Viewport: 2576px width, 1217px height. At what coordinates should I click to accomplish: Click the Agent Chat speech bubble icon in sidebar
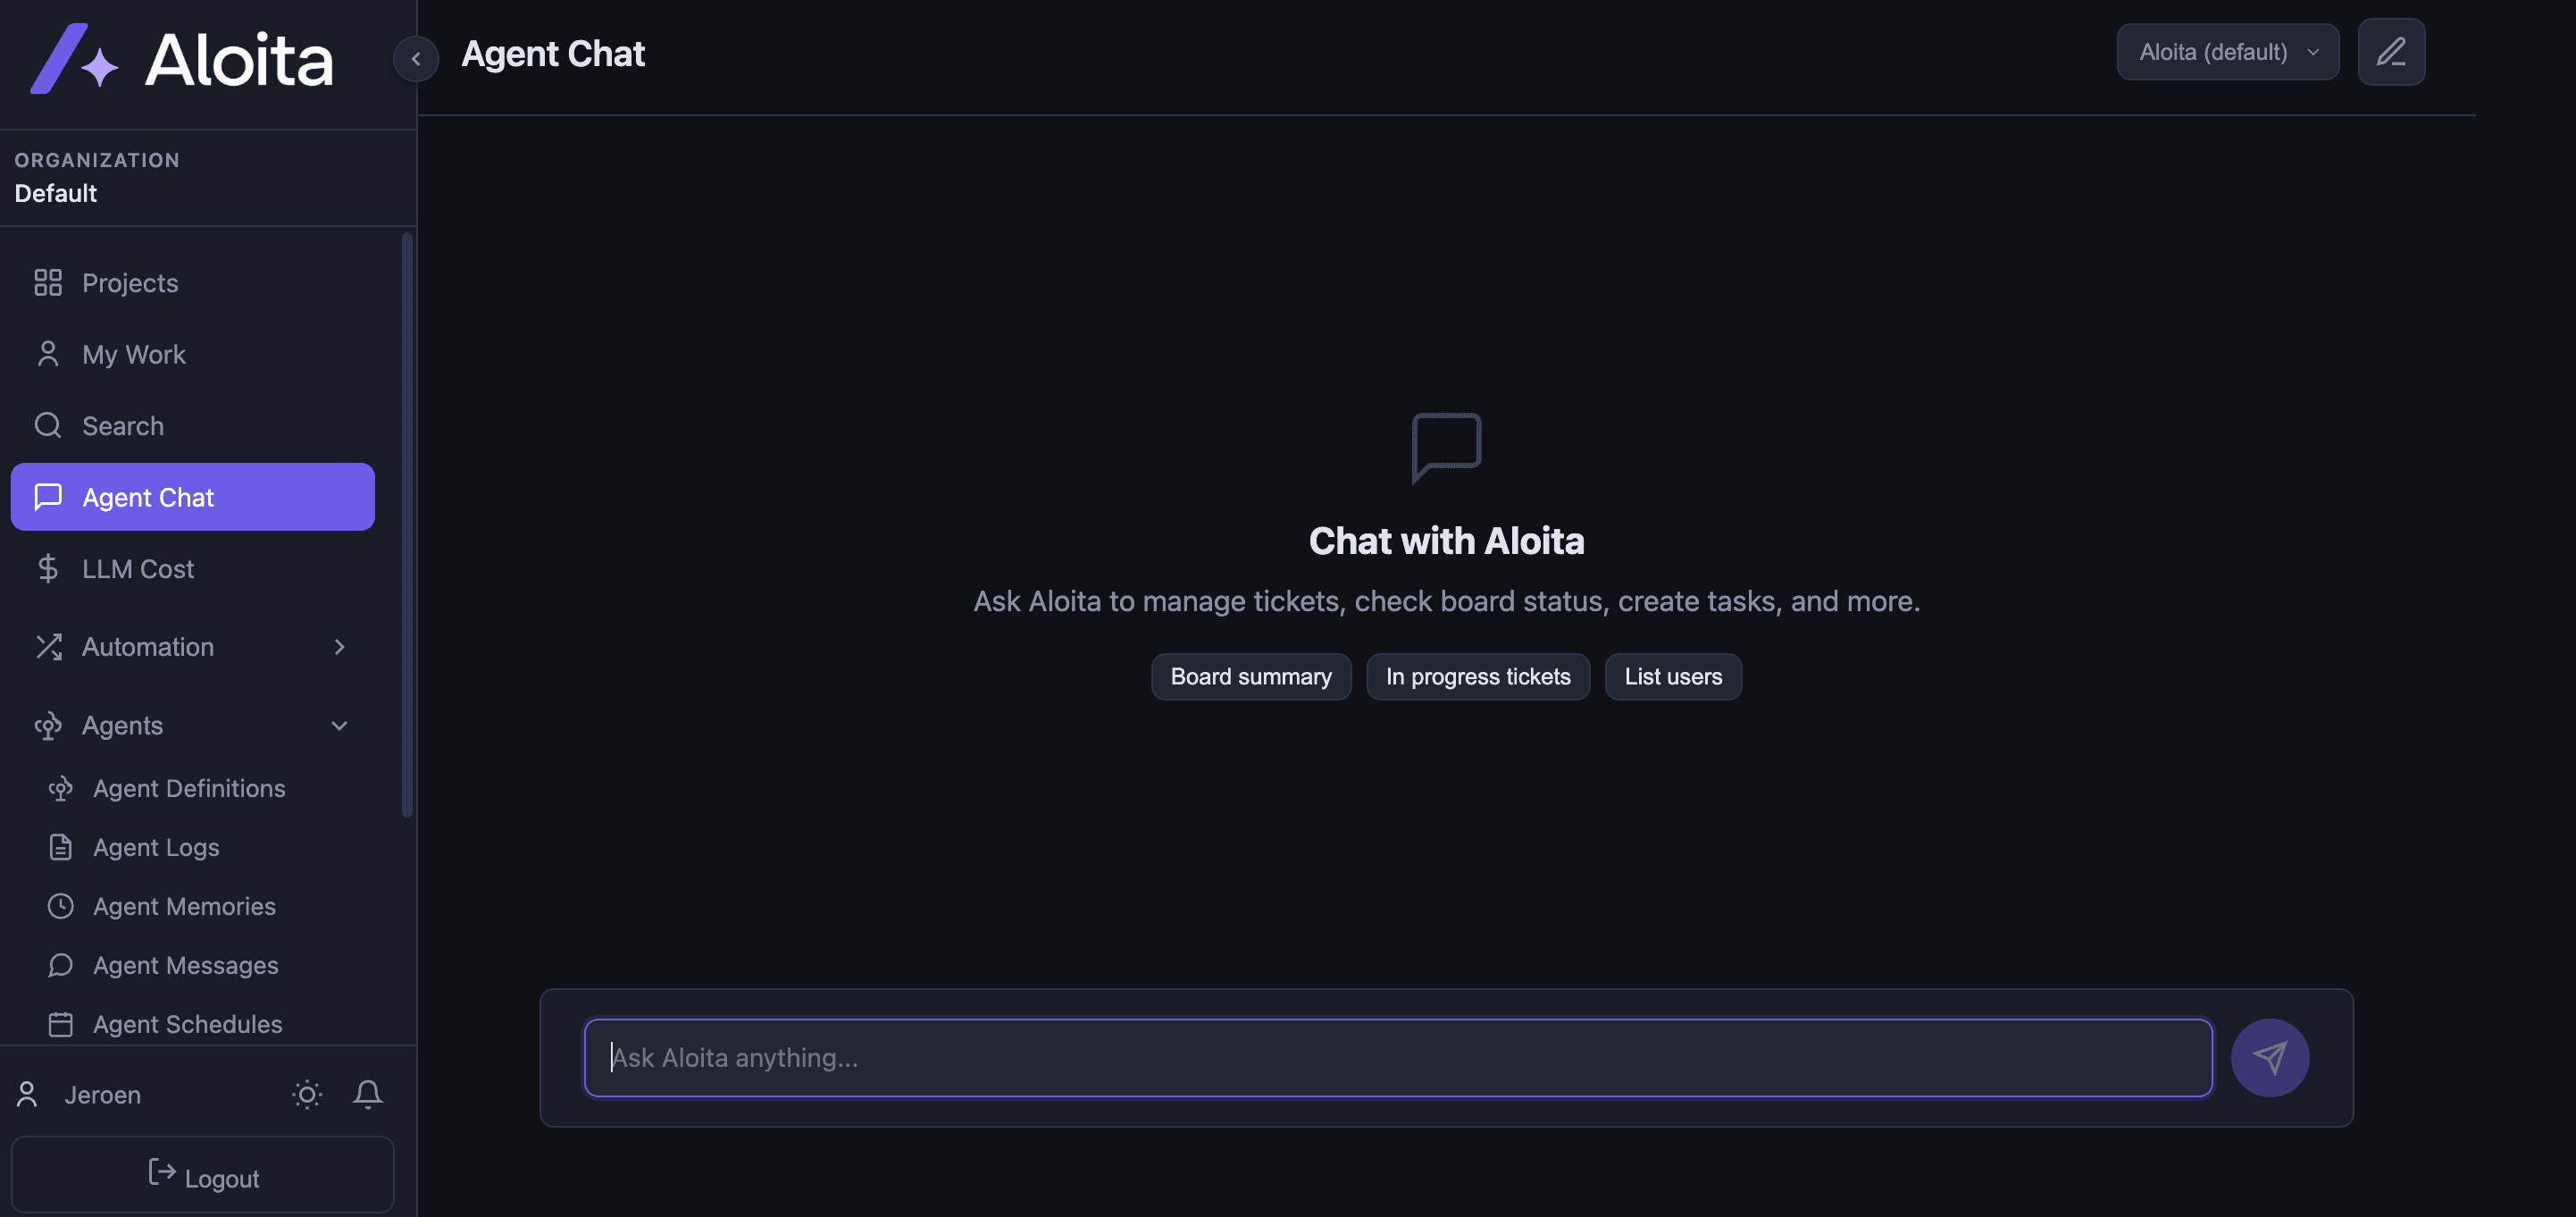tap(48, 497)
